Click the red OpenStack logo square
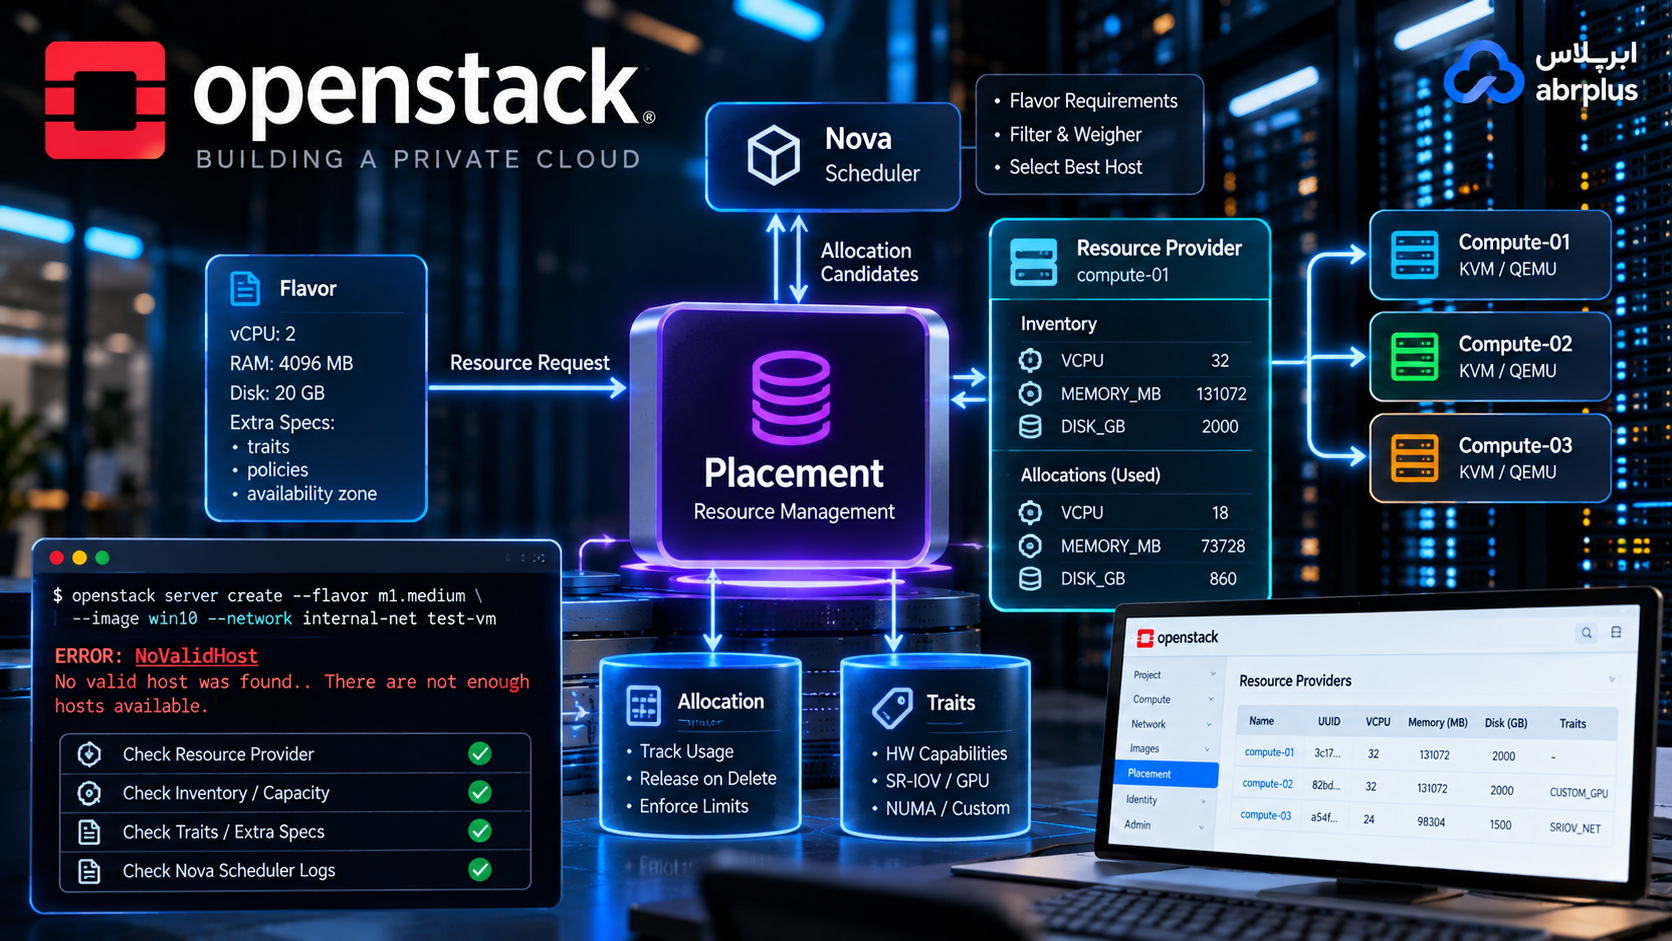 pos(105,100)
